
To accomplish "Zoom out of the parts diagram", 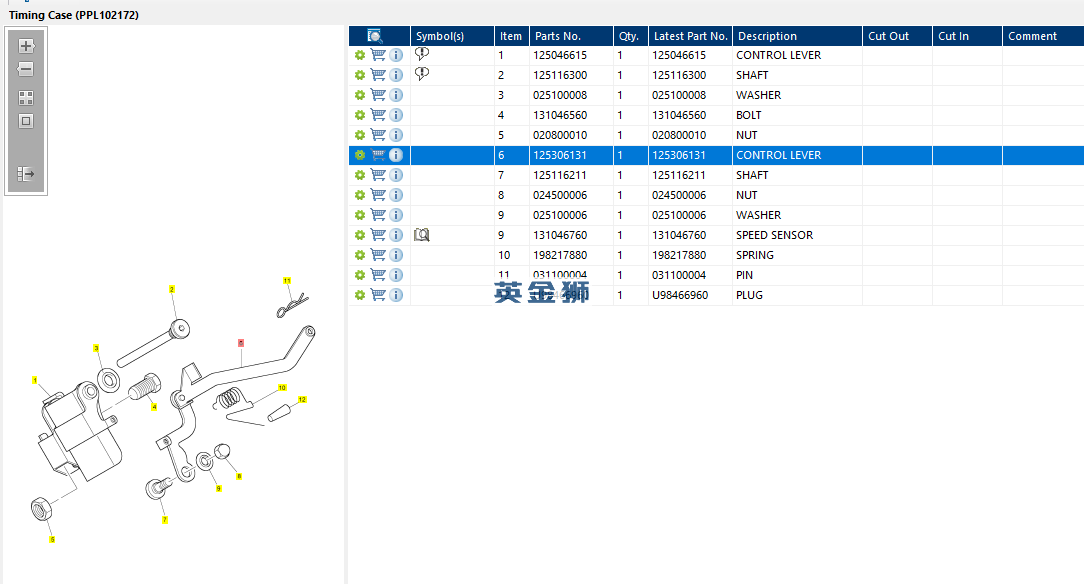I will (x=26, y=69).
